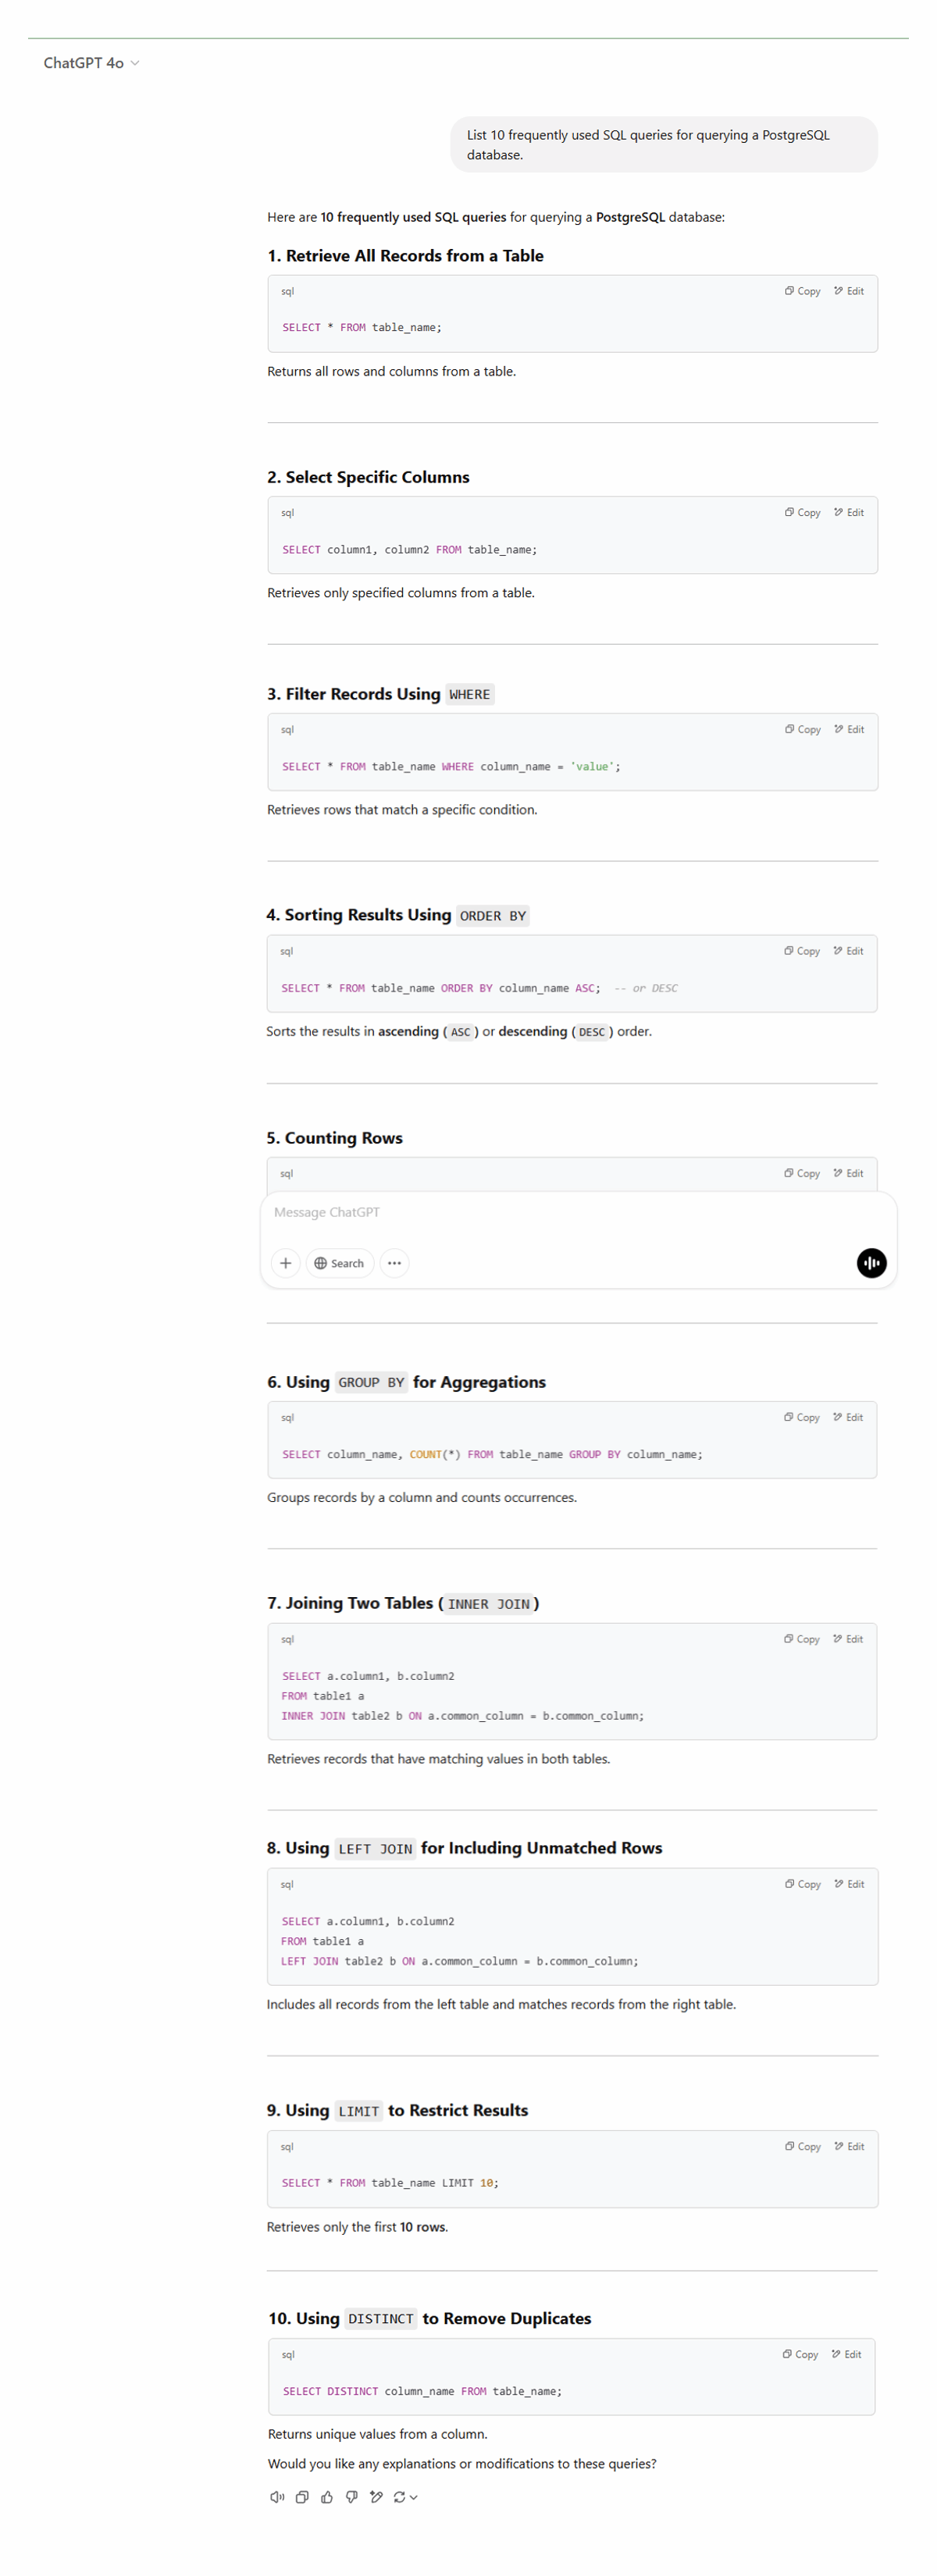Image resolution: width=937 pixels, height=2576 pixels.
Task: Give the response a thumbs up
Action: (327, 2496)
